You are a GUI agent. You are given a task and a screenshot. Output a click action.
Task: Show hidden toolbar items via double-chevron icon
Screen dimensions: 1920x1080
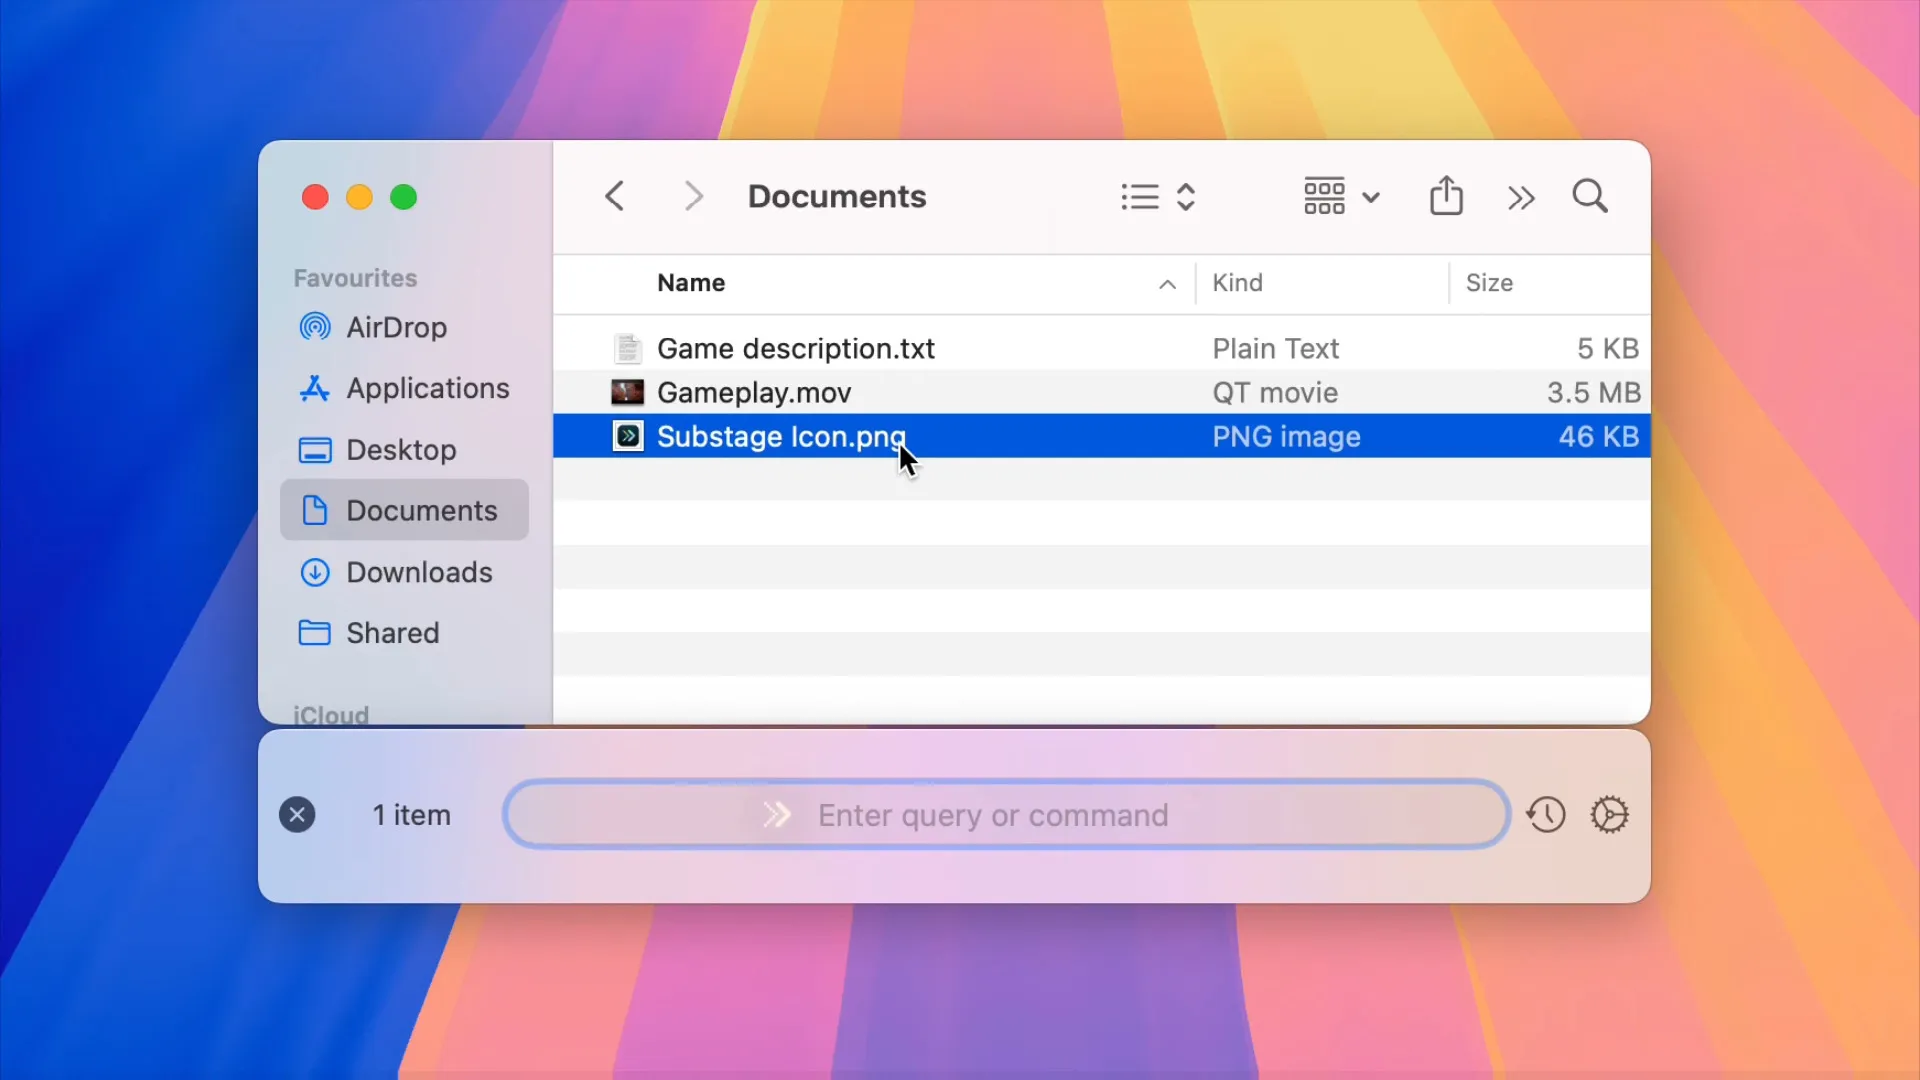[x=1520, y=196]
